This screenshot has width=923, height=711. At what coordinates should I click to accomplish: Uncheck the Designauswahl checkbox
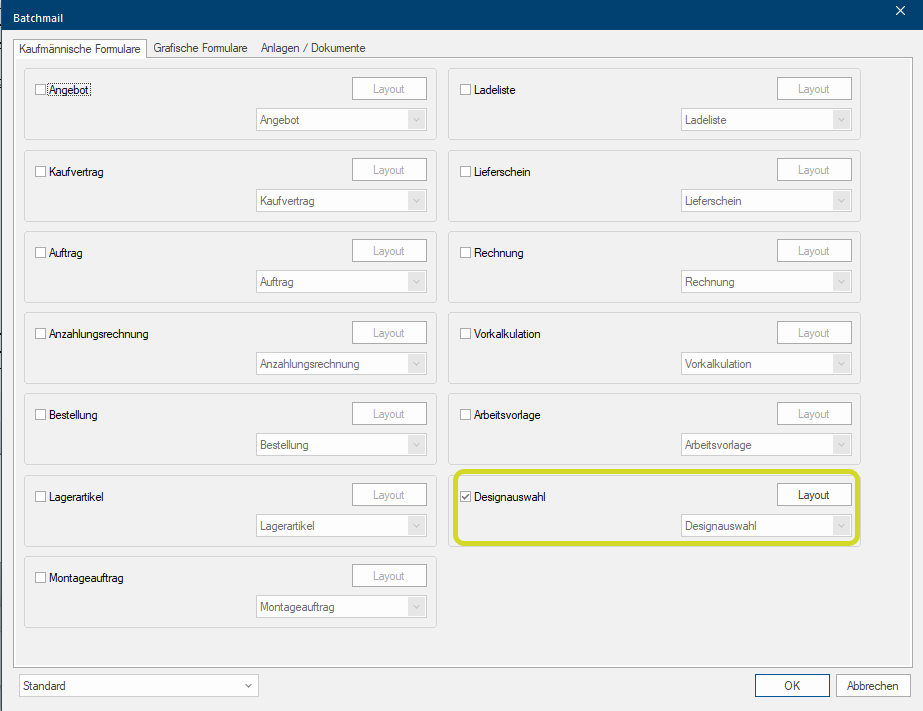(465, 496)
